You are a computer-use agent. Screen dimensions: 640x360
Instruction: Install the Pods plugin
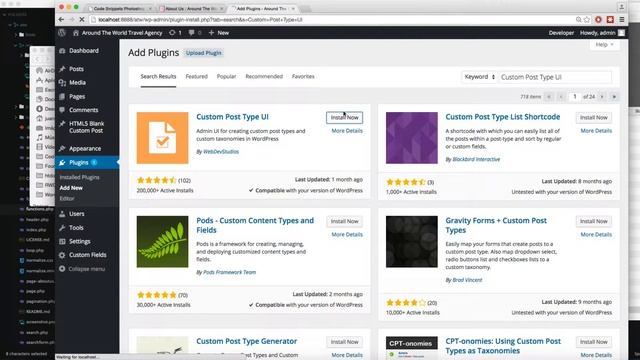coord(344,221)
